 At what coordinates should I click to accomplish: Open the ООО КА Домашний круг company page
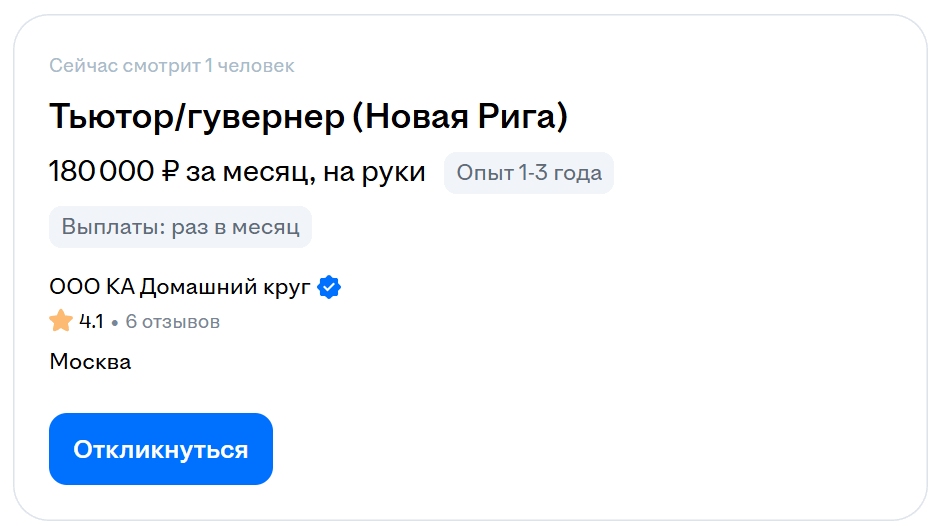pos(180,287)
